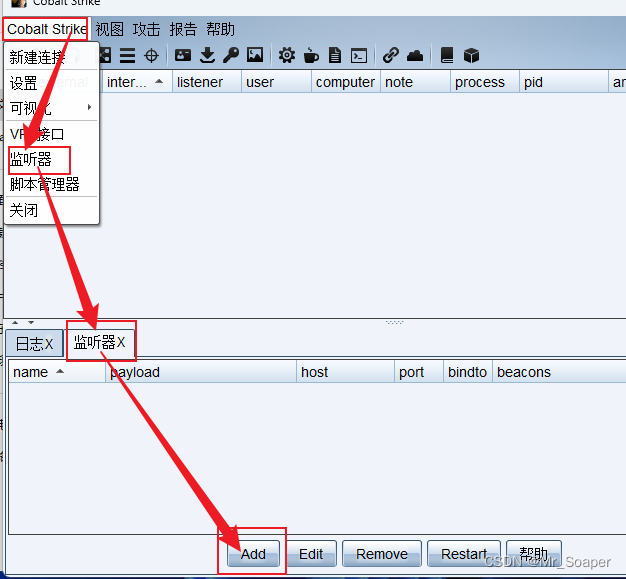Click the target table crosshair icon
The width and height of the screenshot is (626, 579).
[x=151, y=55]
